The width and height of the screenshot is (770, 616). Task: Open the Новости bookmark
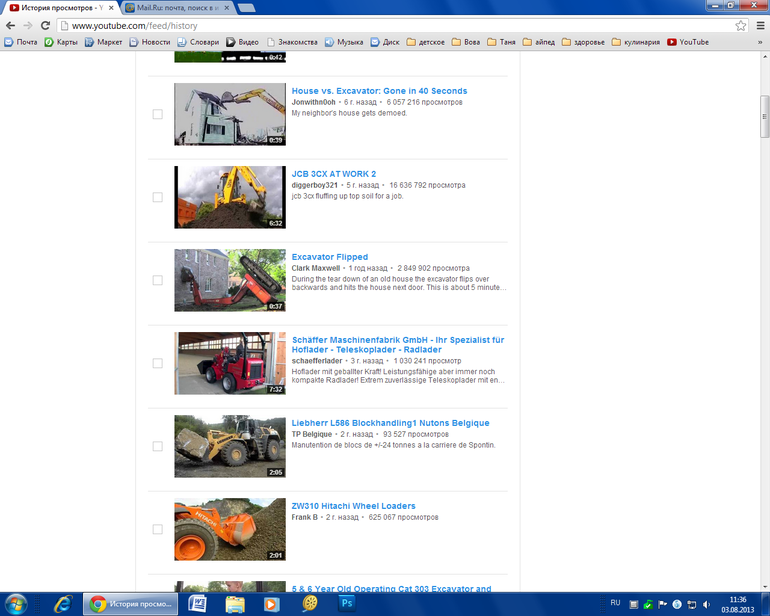tap(150, 42)
